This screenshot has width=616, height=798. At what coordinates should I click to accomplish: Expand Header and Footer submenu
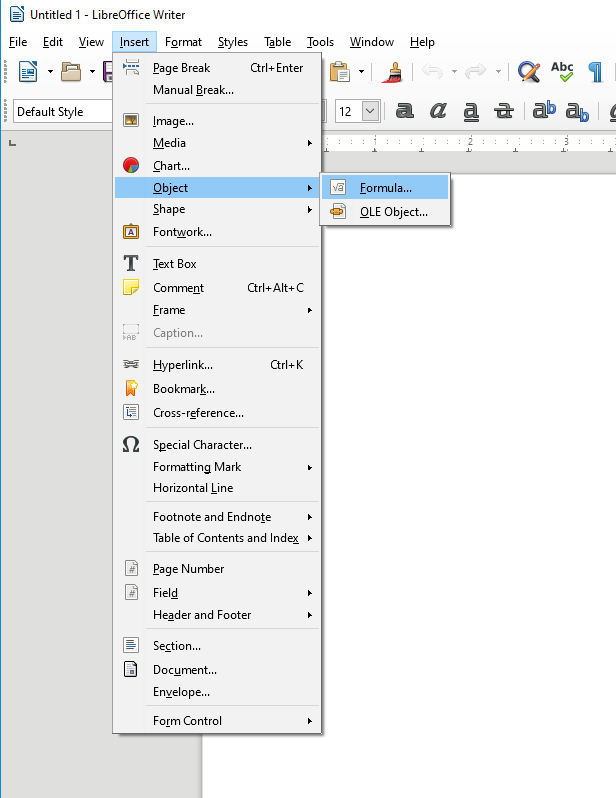point(217,615)
